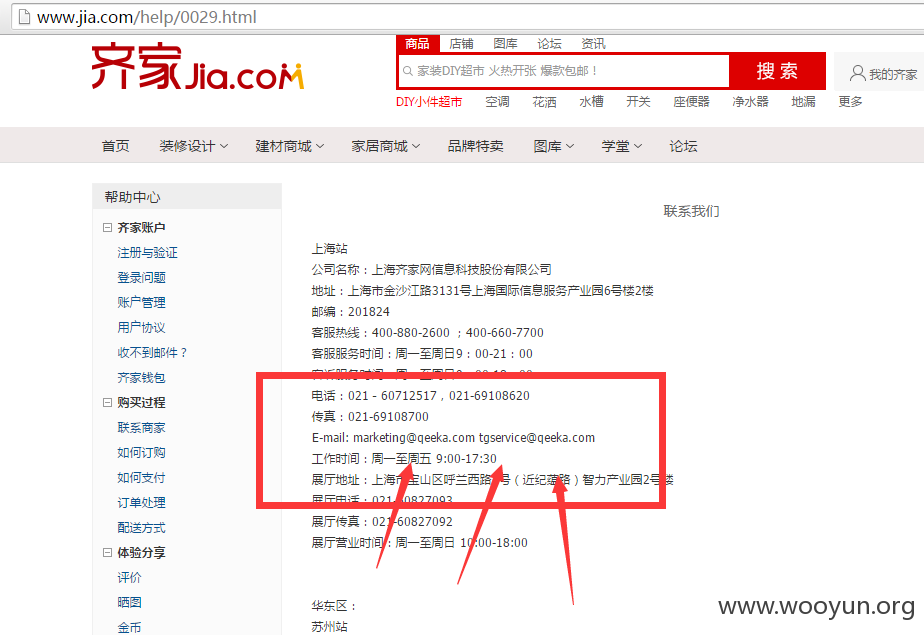Open 用户协议 help link
924x635 pixels.
click(x=141, y=328)
